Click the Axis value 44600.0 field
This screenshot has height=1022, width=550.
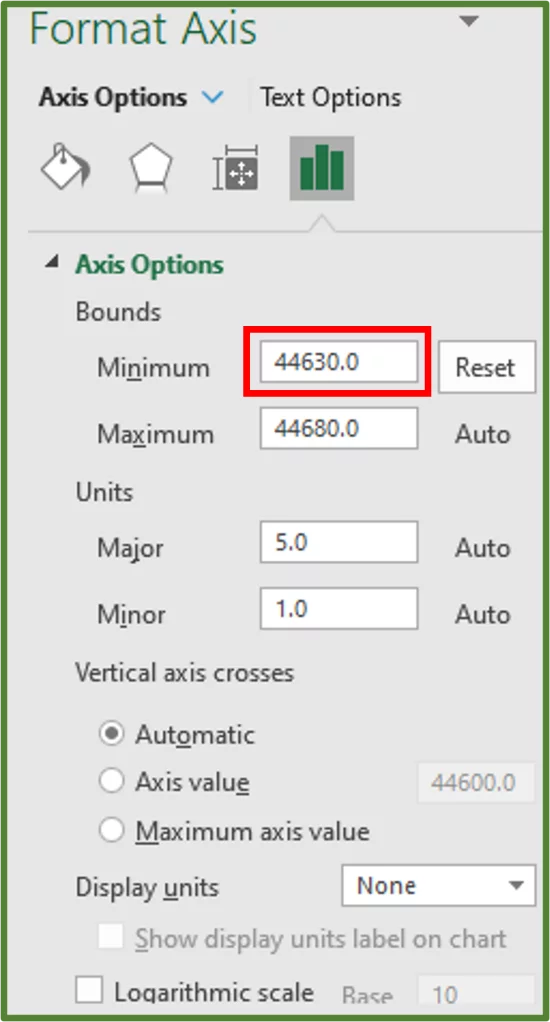[475, 781]
